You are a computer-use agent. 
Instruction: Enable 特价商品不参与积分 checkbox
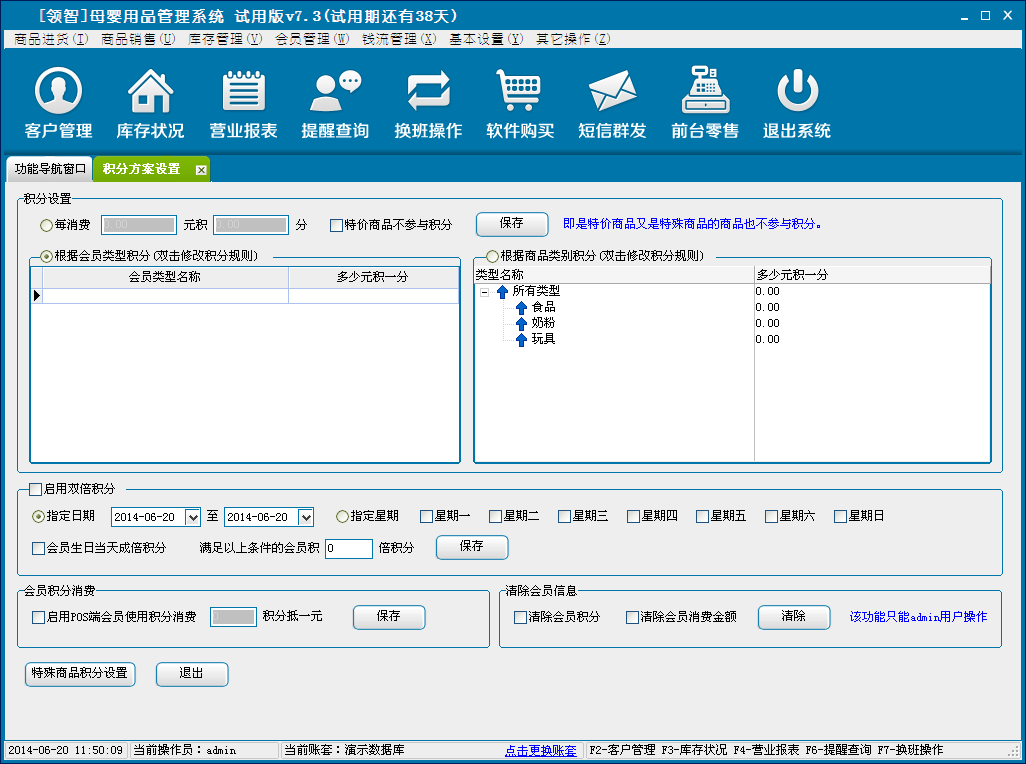[337, 225]
